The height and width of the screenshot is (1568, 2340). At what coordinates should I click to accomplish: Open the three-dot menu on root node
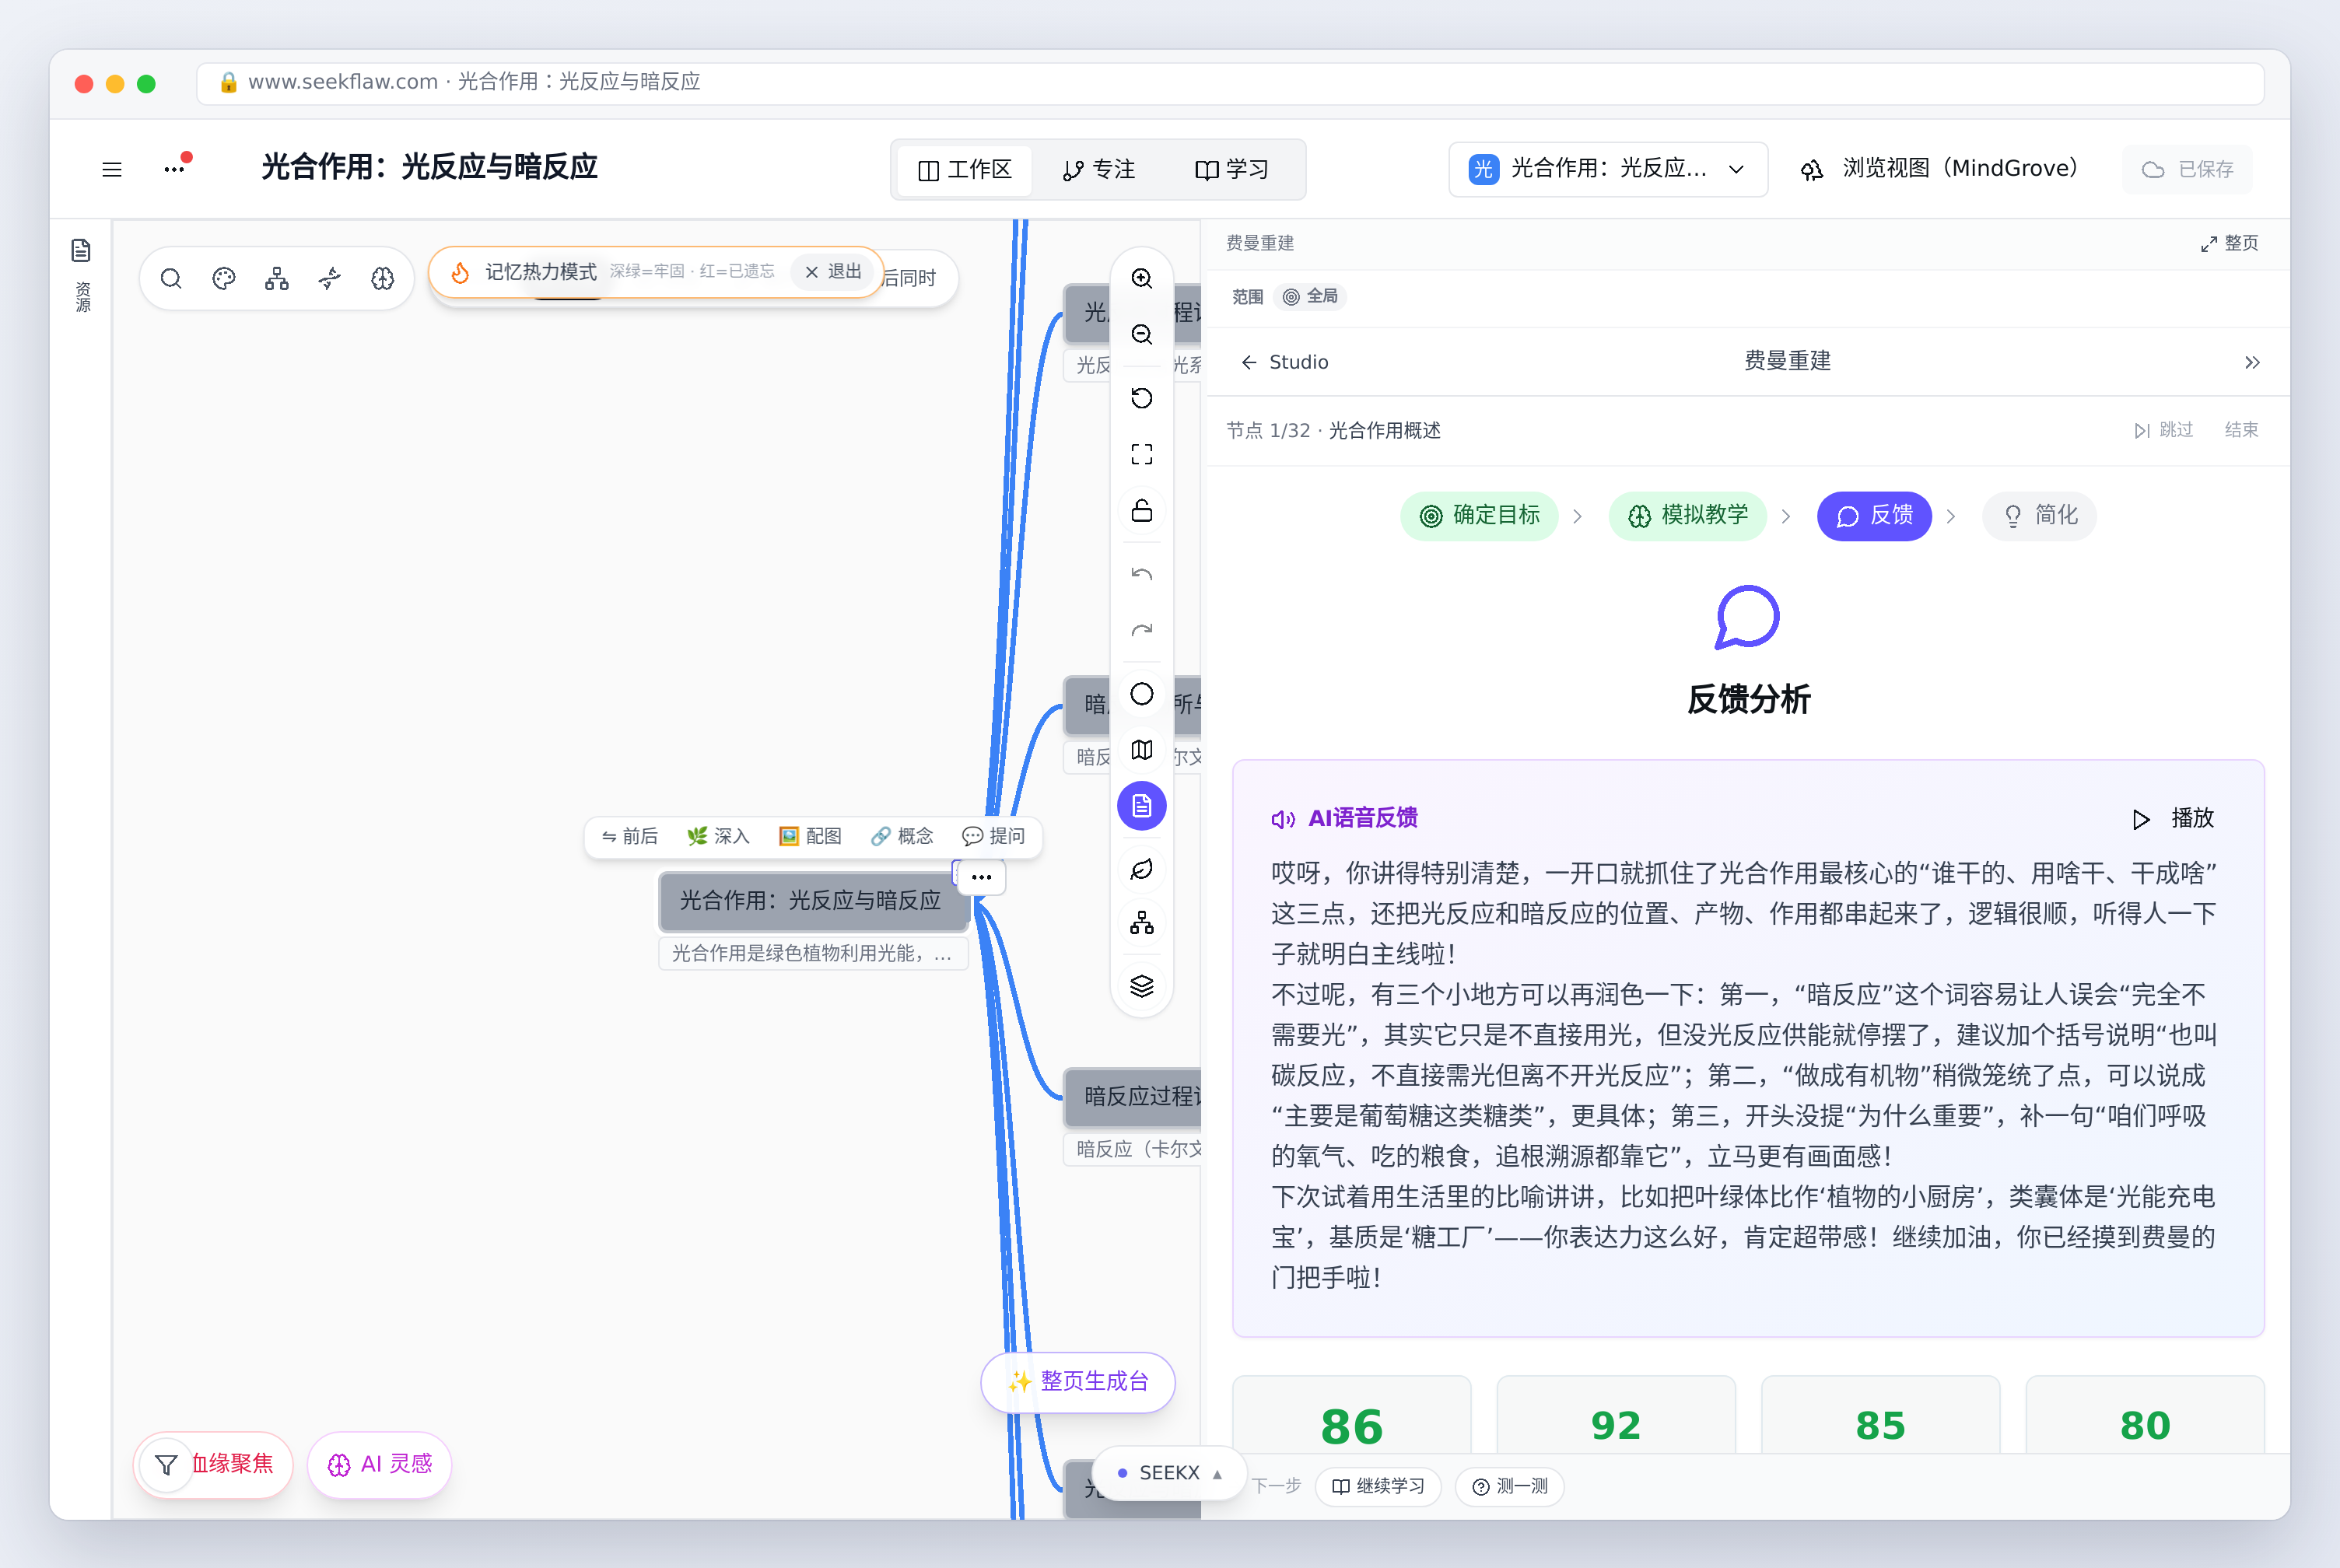(981, 877)
